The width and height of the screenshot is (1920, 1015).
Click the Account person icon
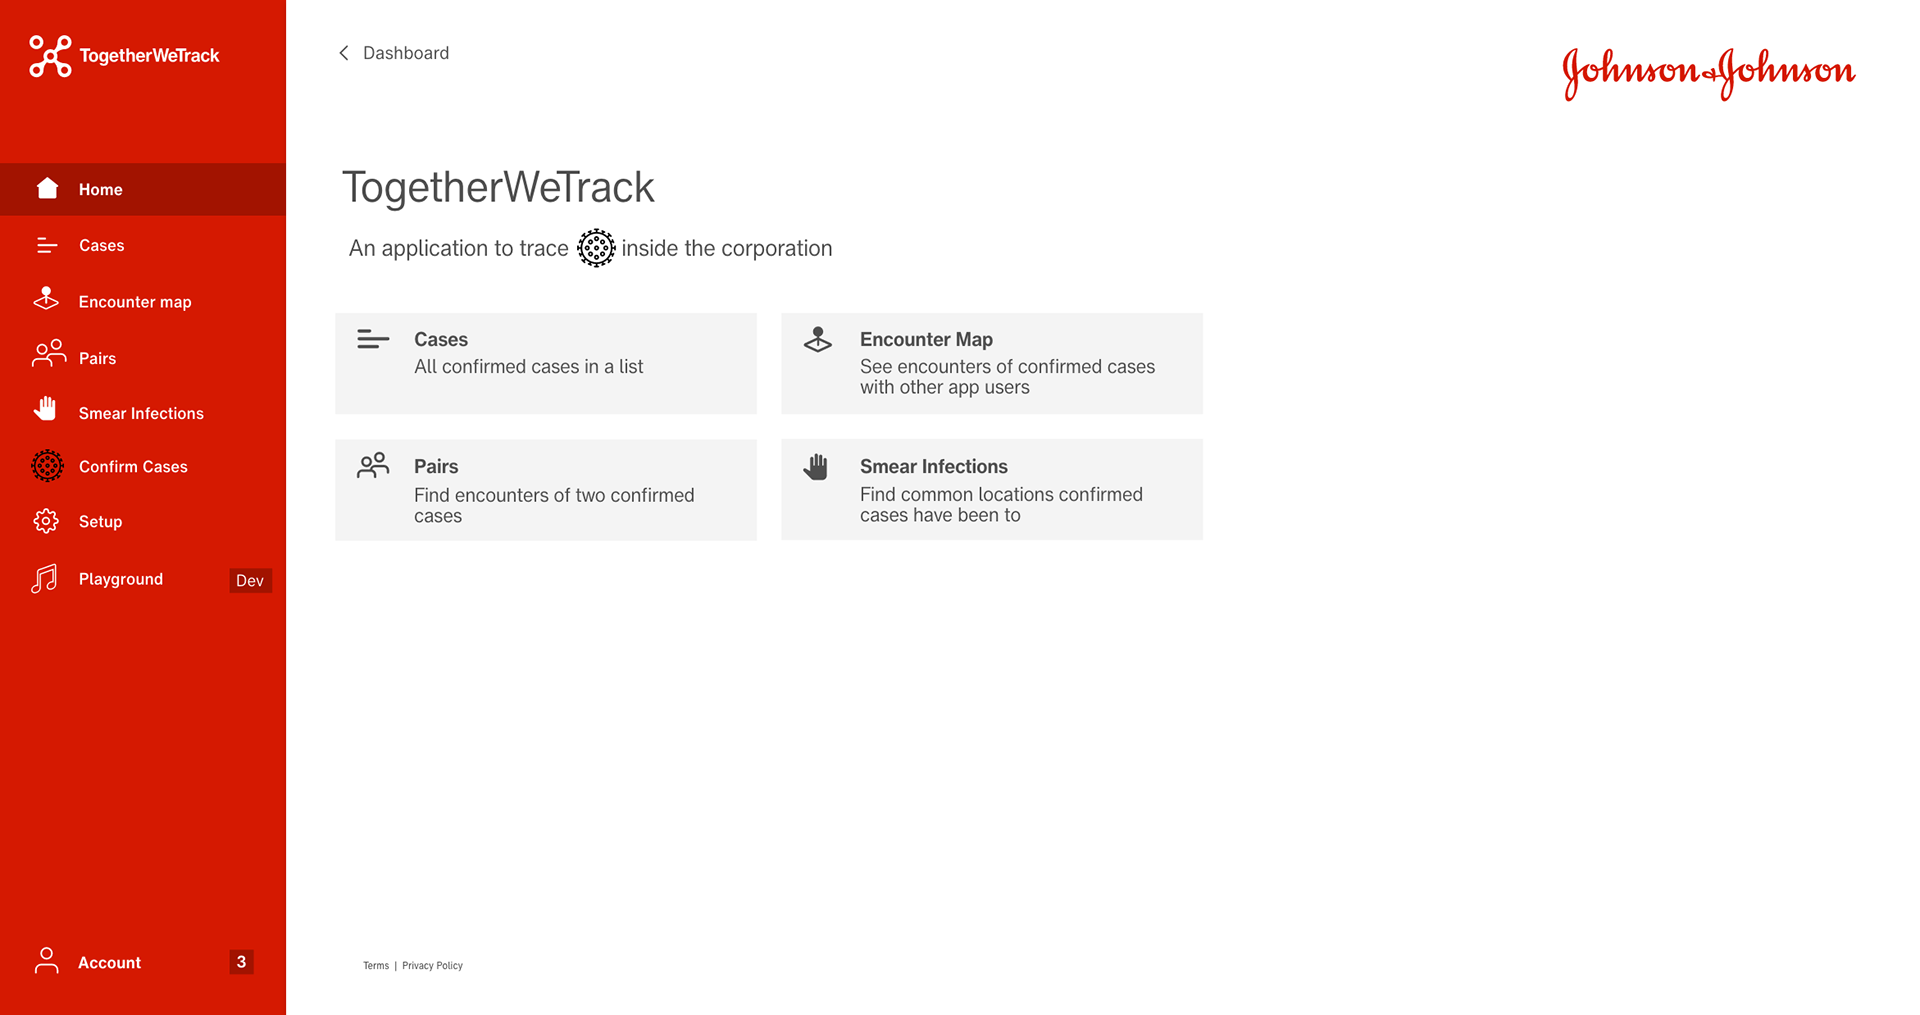click(46, 961)
